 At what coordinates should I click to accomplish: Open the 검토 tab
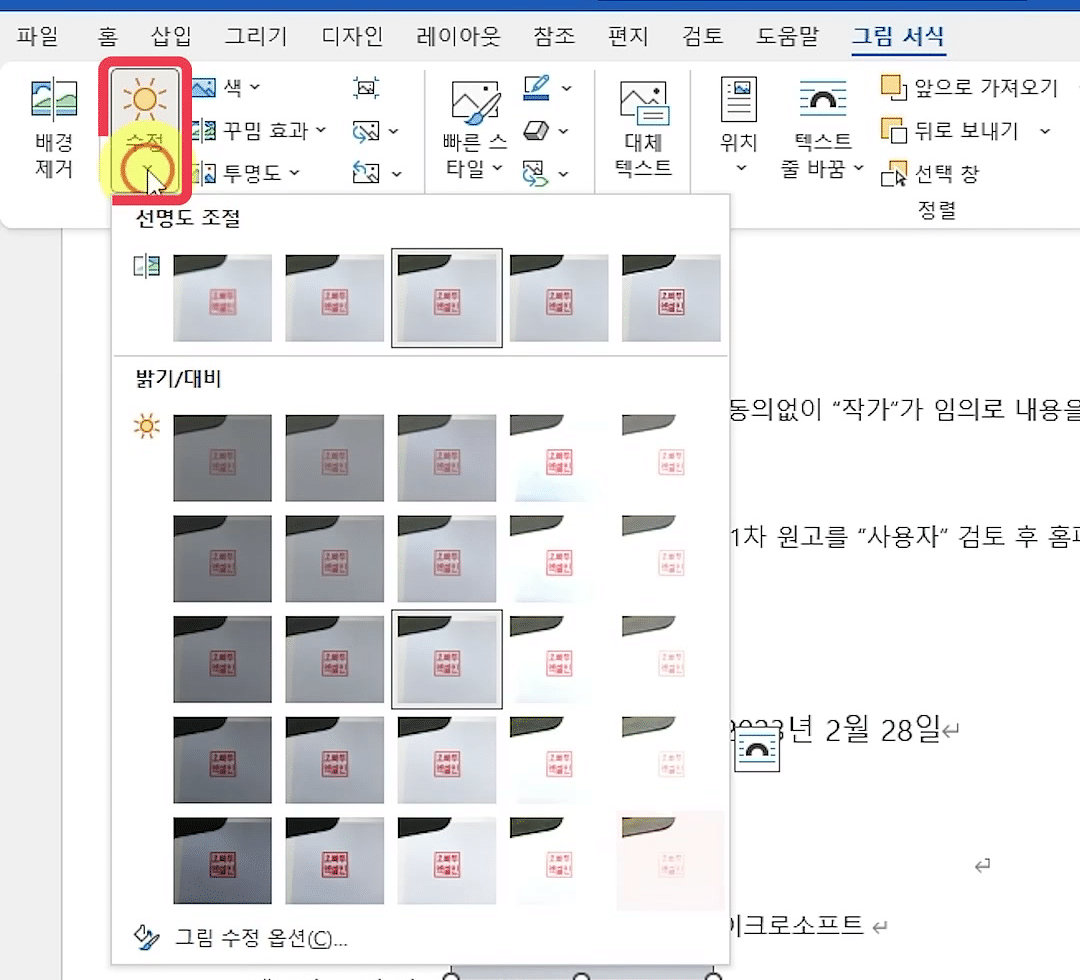(x=702, y=36)
